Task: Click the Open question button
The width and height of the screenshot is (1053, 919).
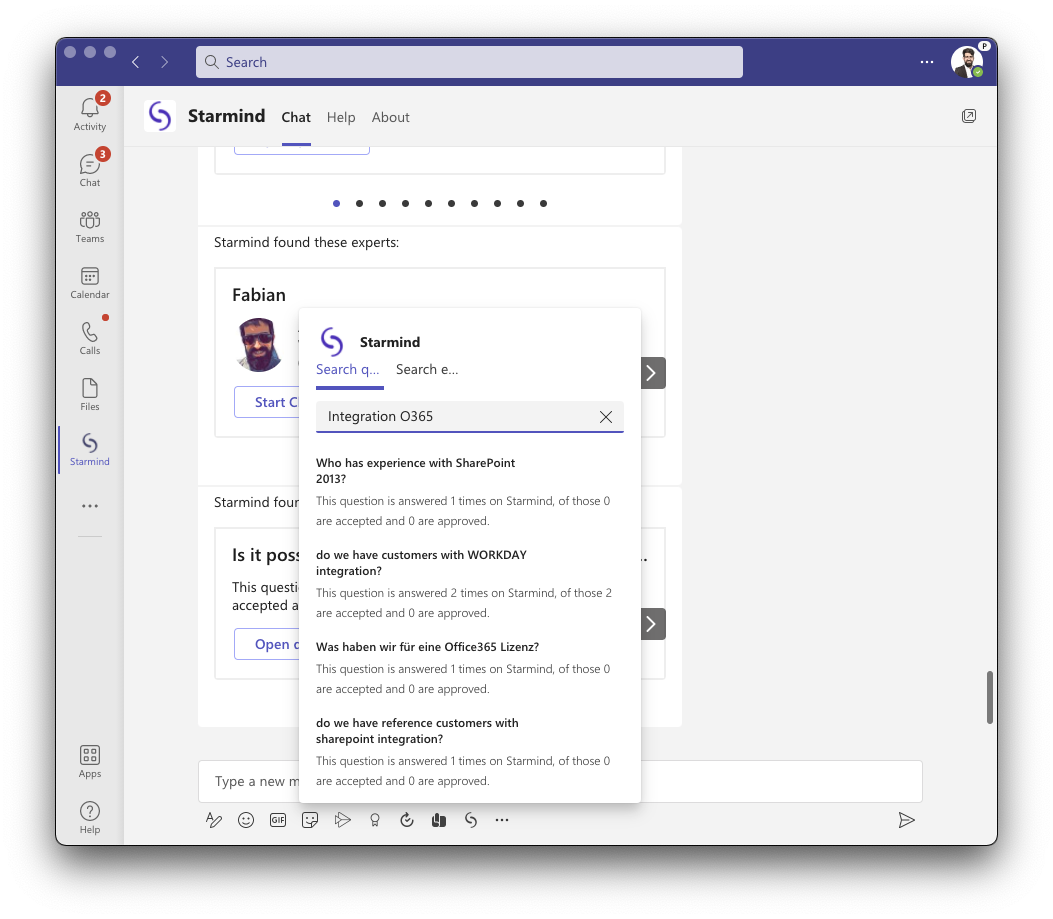Action: pyautogui.click(x=267, y=644)
